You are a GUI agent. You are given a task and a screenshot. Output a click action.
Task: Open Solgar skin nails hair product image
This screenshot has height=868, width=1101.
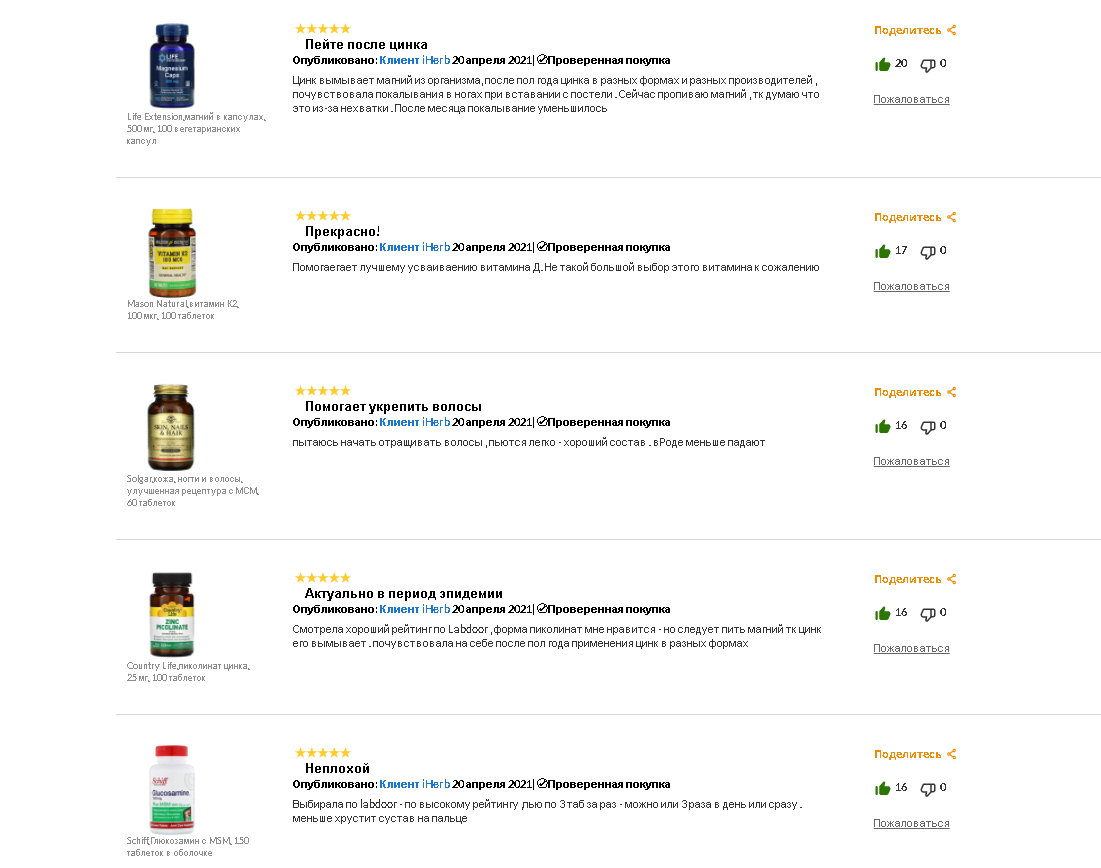171,427
